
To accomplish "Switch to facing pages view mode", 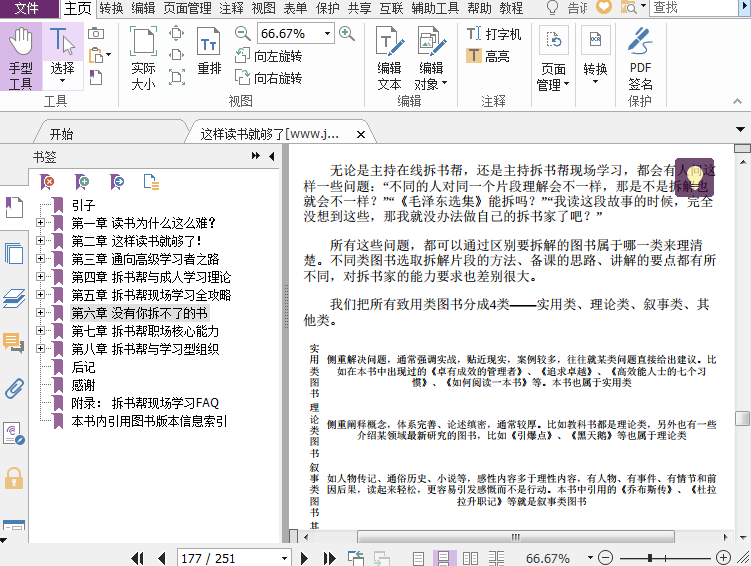I will [470, 558].
